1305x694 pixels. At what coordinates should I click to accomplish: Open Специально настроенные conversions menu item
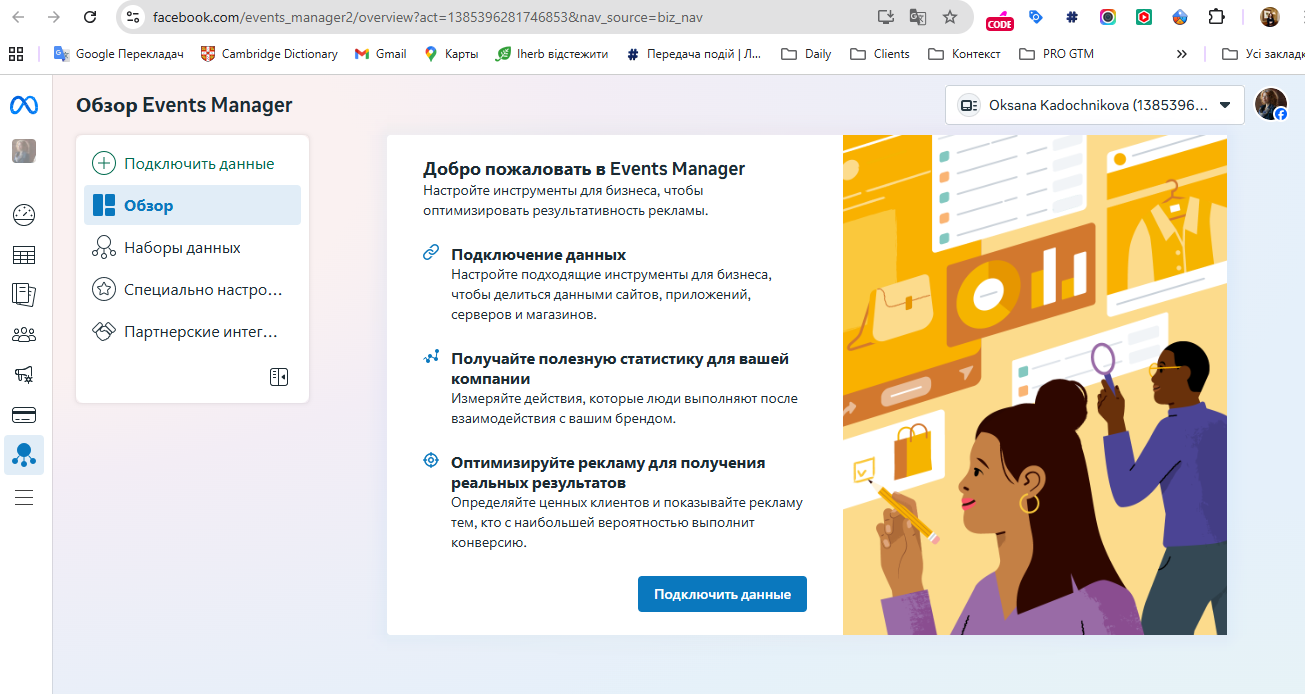(x=192, y=289)
